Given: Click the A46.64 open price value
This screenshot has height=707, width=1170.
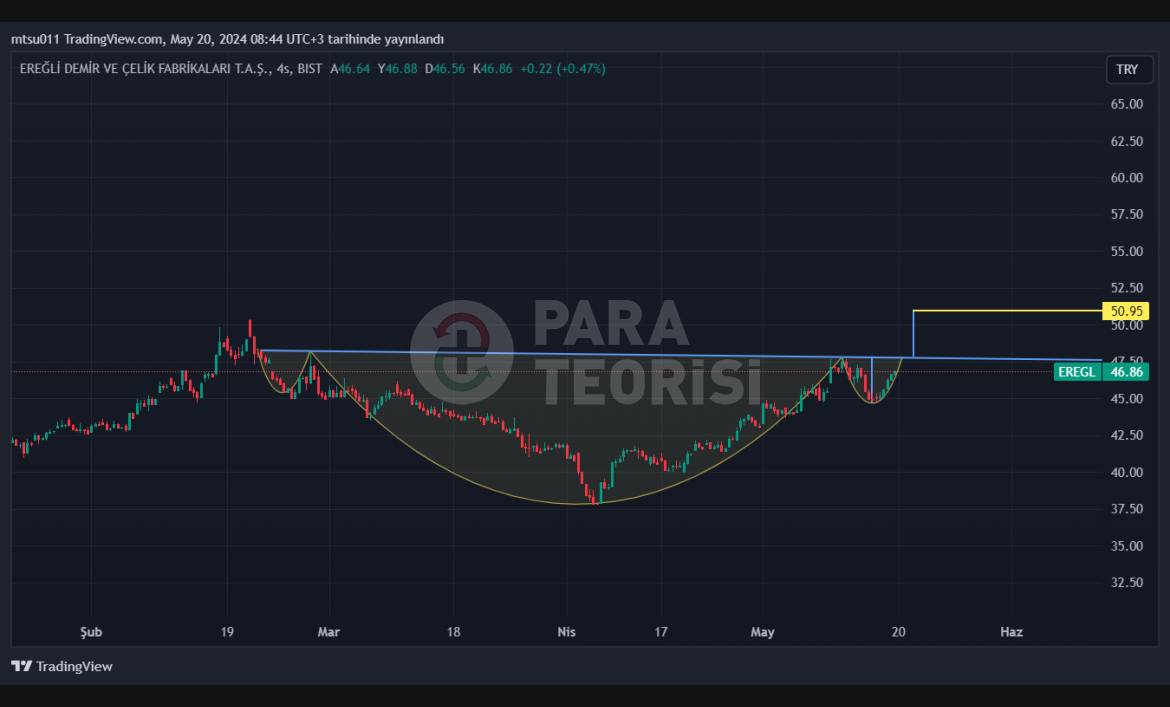Looking at the screenshot, I should tap(350, 69).
